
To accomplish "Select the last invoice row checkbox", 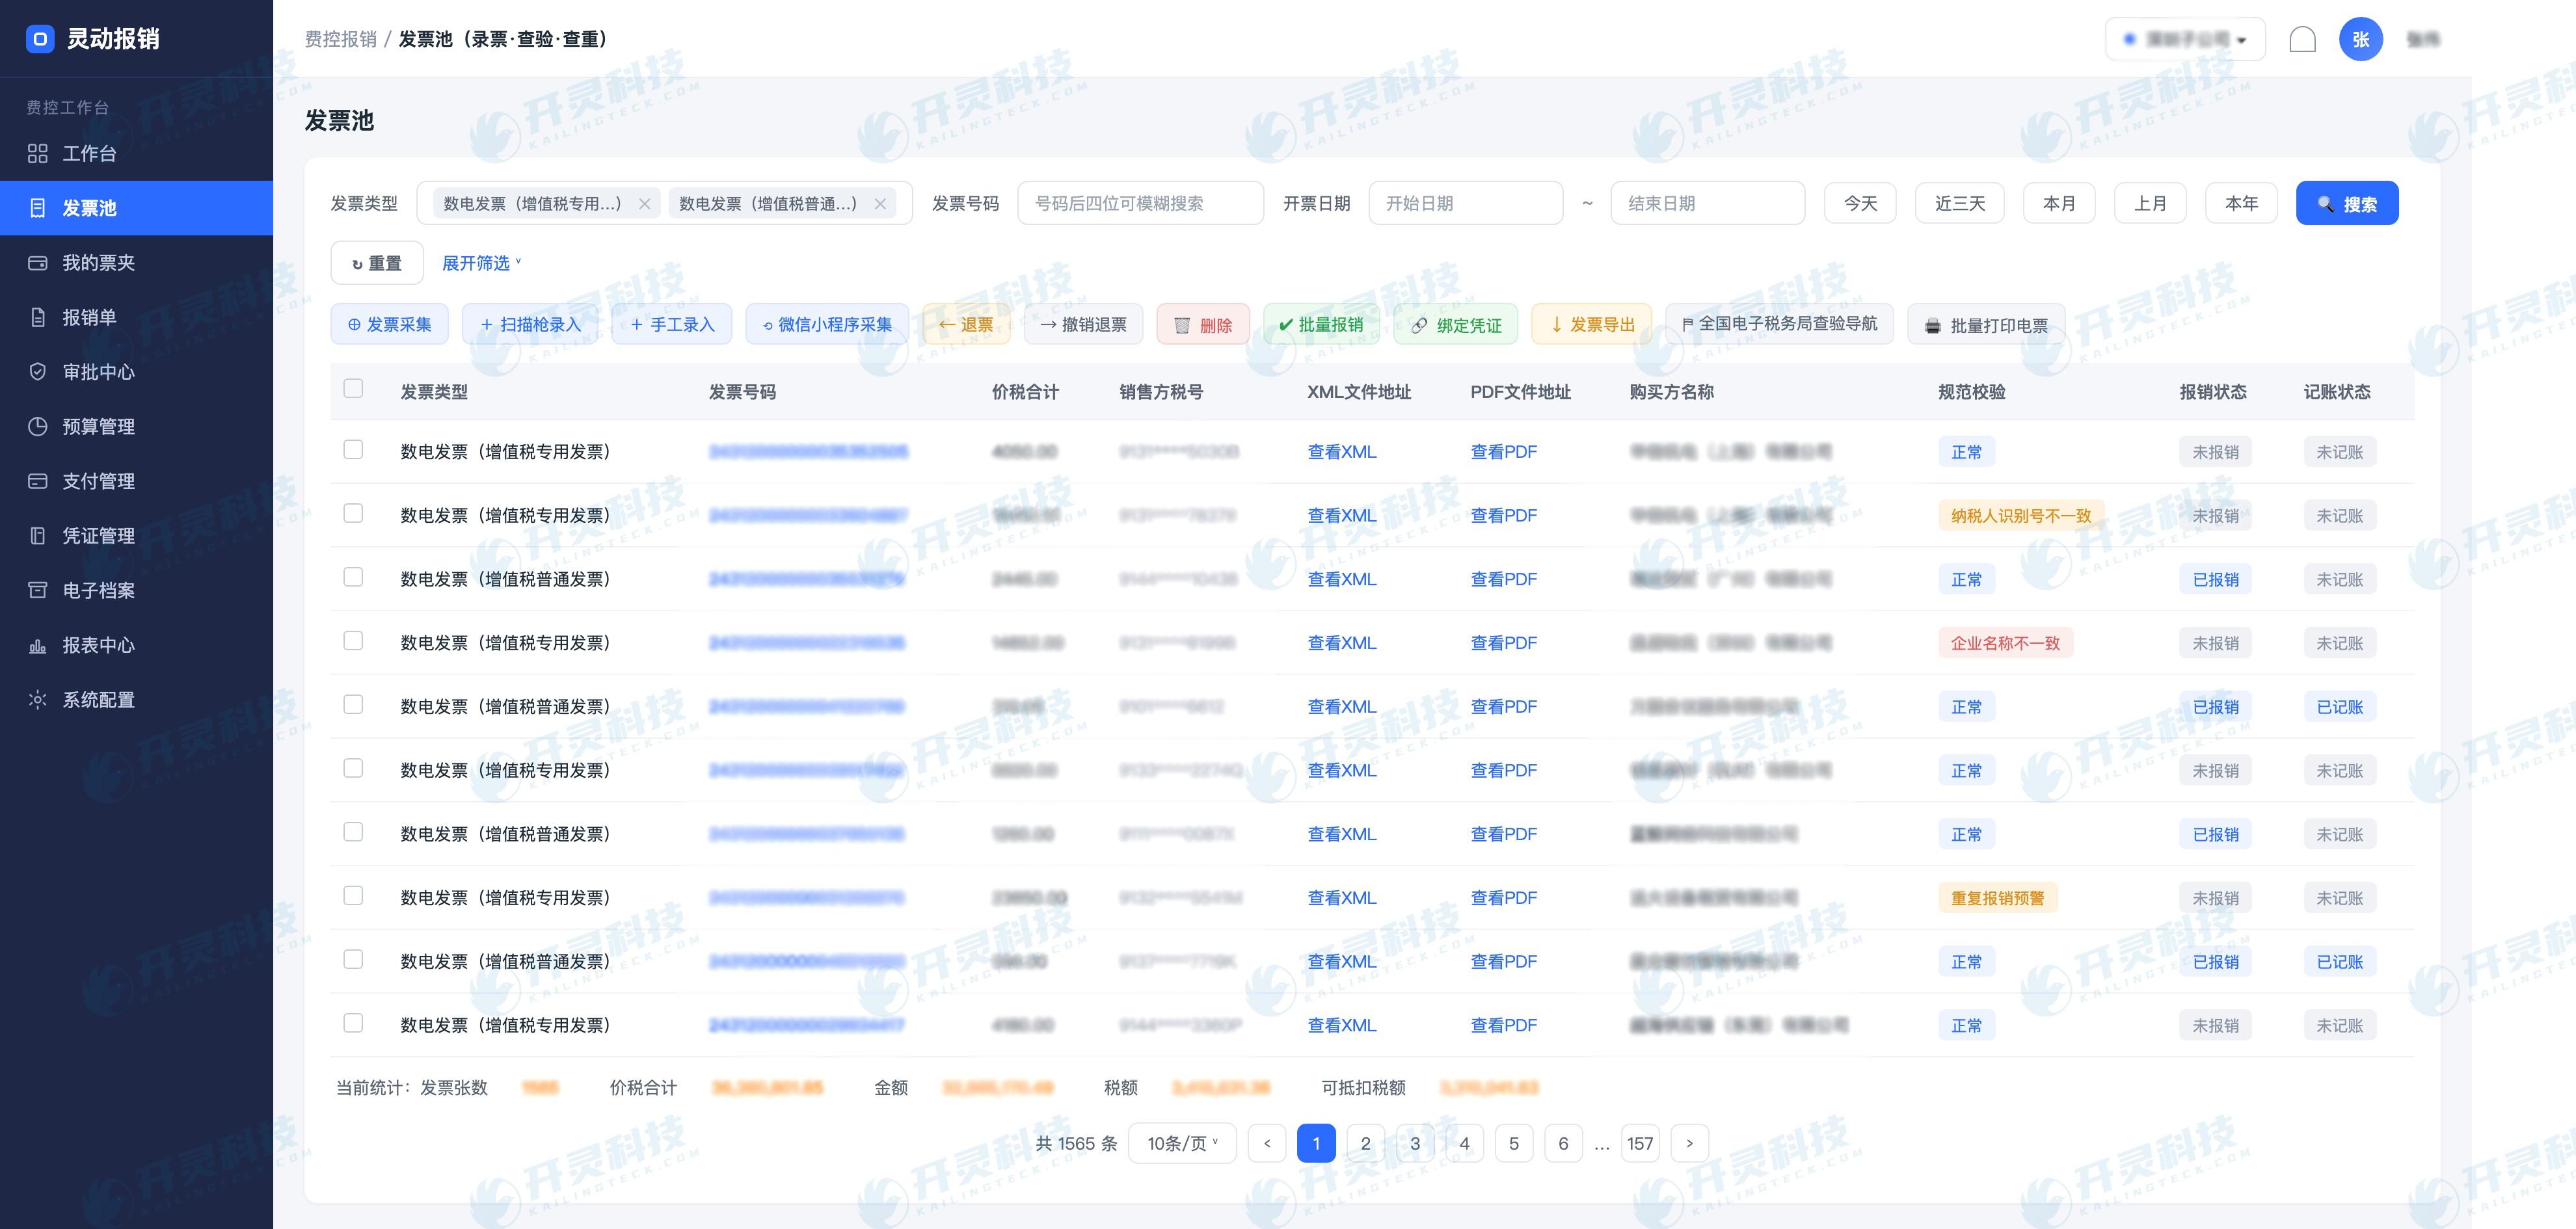I will pyautogui.click(x=353, y=1022).
